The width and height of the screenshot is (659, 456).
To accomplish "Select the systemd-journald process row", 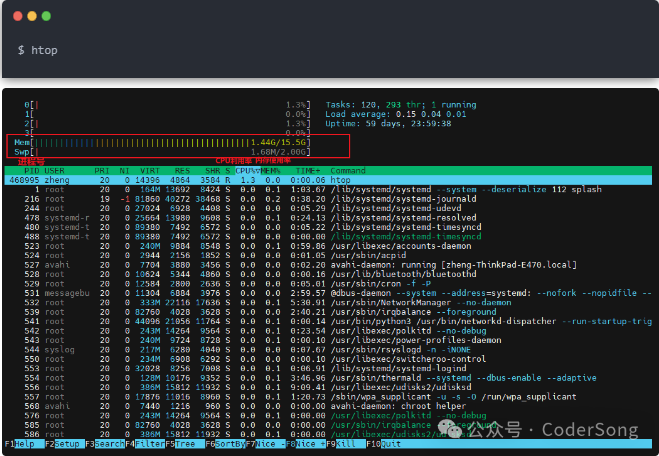I will [x=328, y=199].
